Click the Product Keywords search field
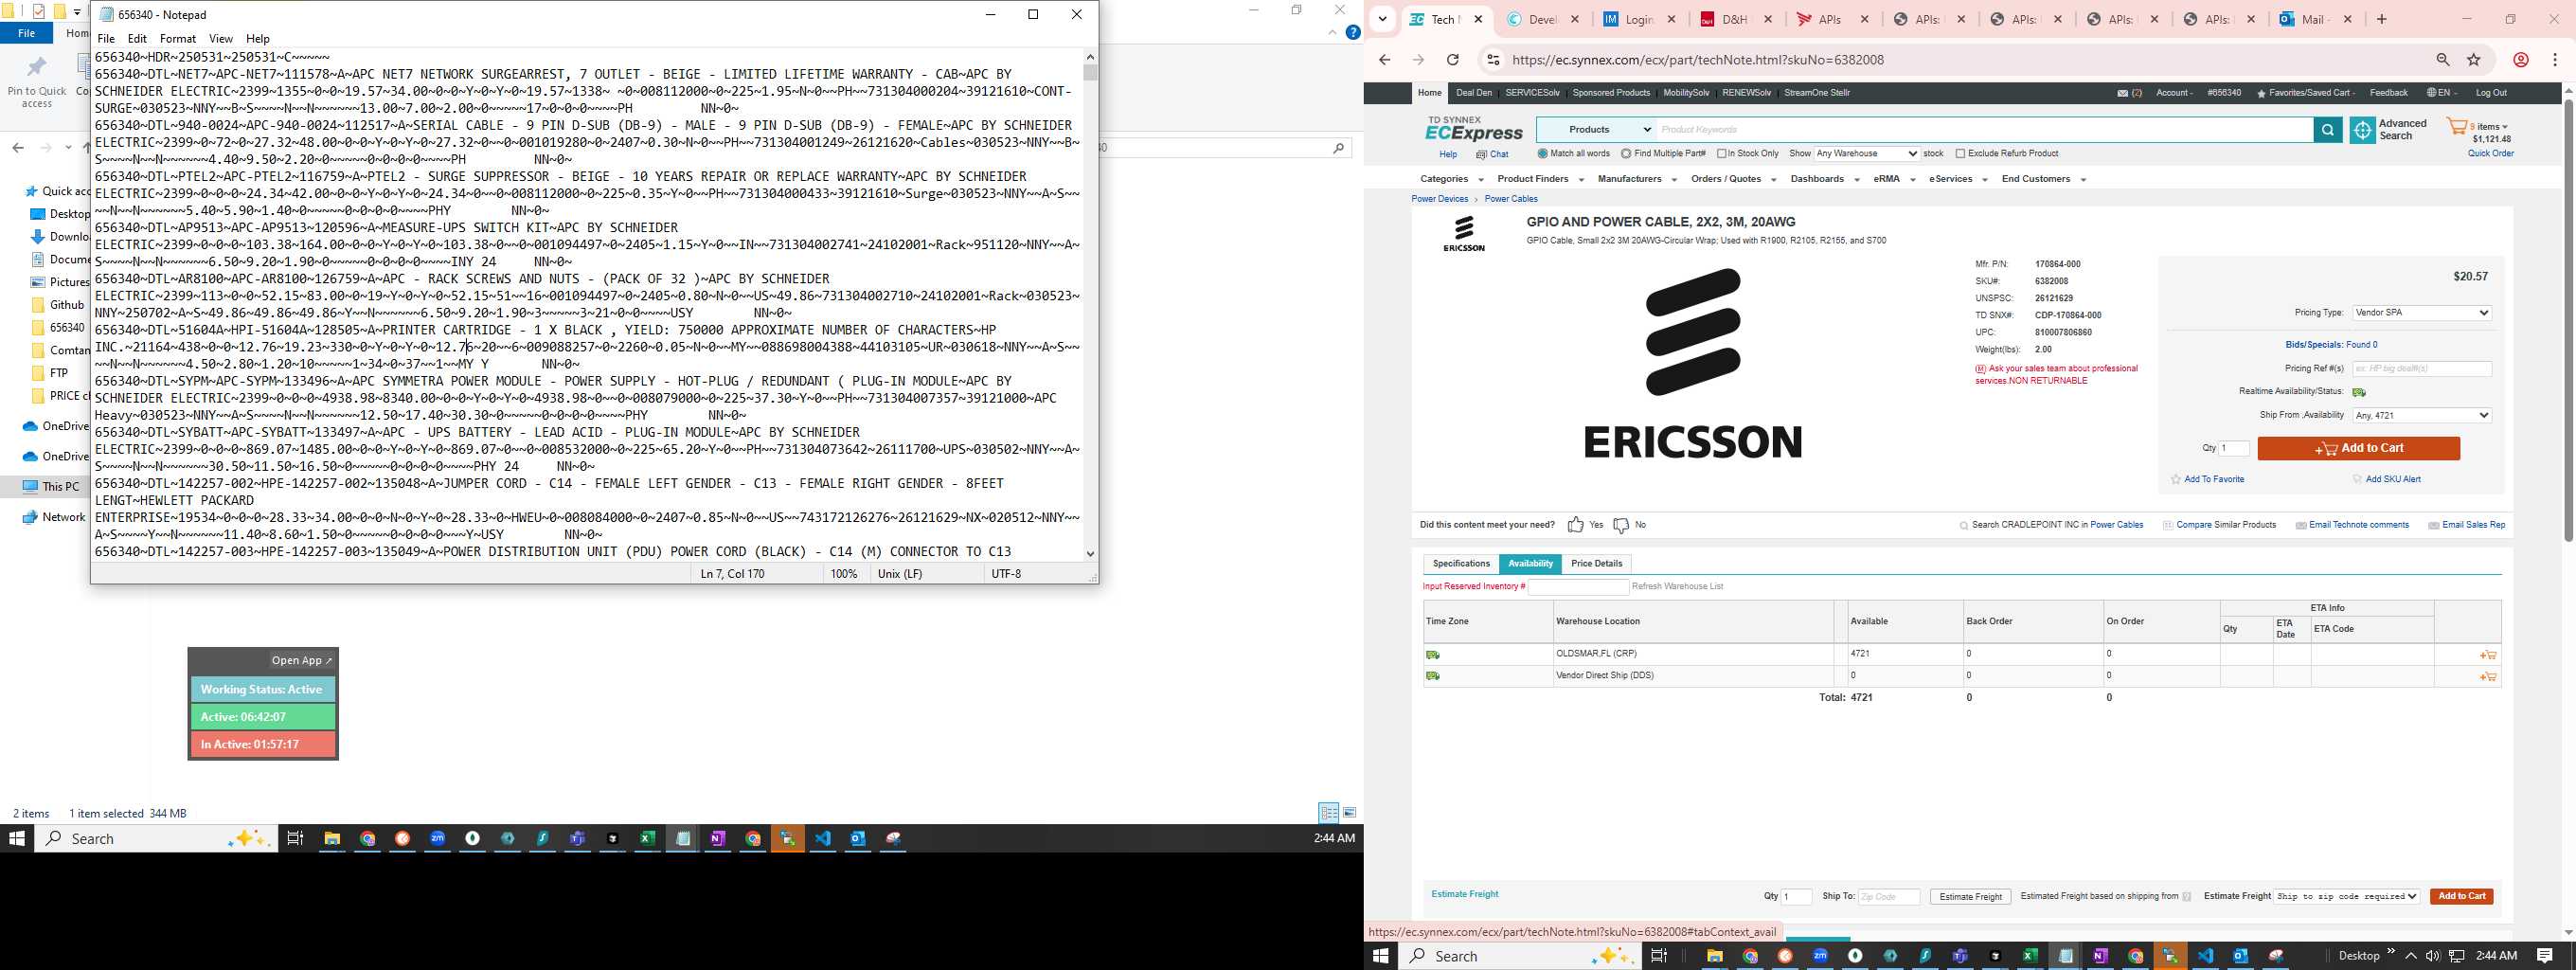The width and height of the screenshot is (2576, 970). pyautogui.click(x=1984, y=130)
